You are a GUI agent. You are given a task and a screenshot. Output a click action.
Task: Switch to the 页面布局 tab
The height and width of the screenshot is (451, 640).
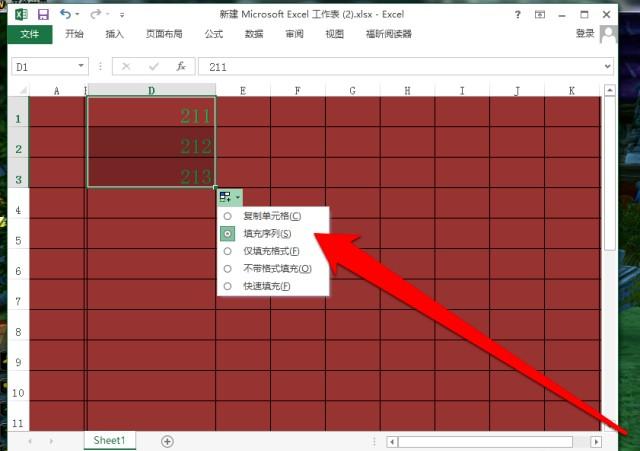pyautogui.click(x=164, y=34)
